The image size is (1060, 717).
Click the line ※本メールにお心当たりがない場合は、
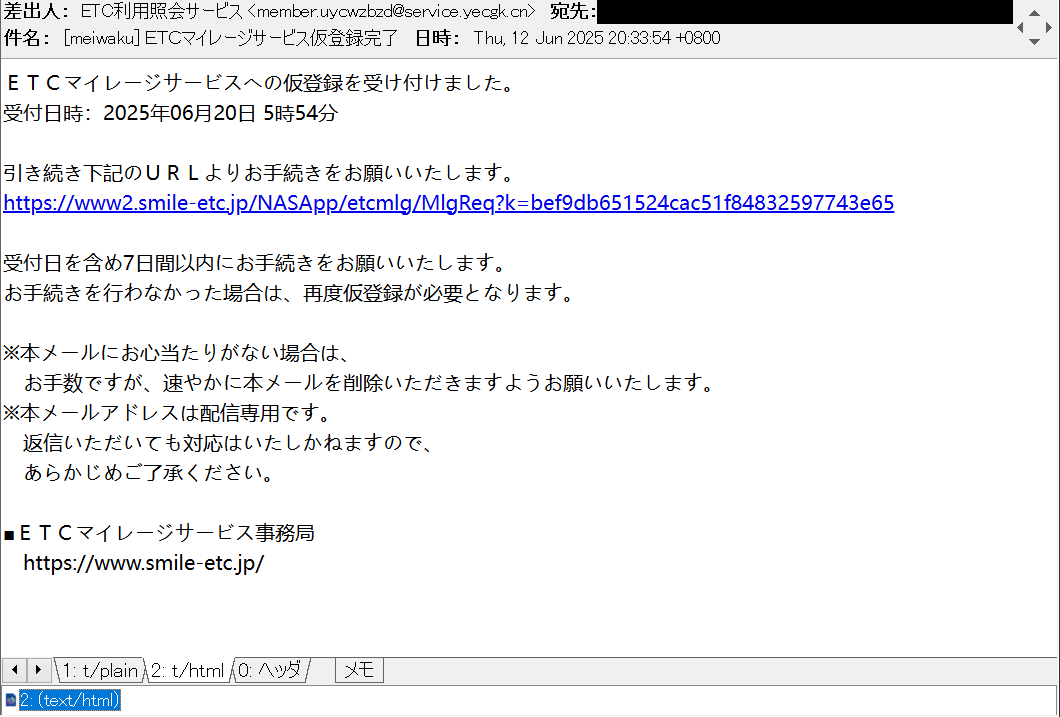178,353
